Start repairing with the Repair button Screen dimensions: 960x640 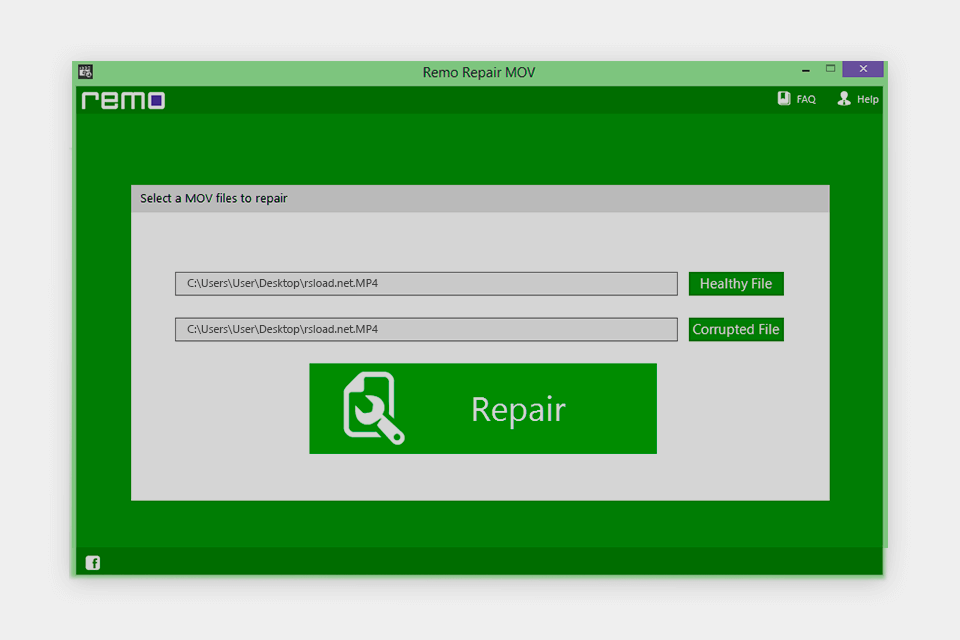(483, 408)
